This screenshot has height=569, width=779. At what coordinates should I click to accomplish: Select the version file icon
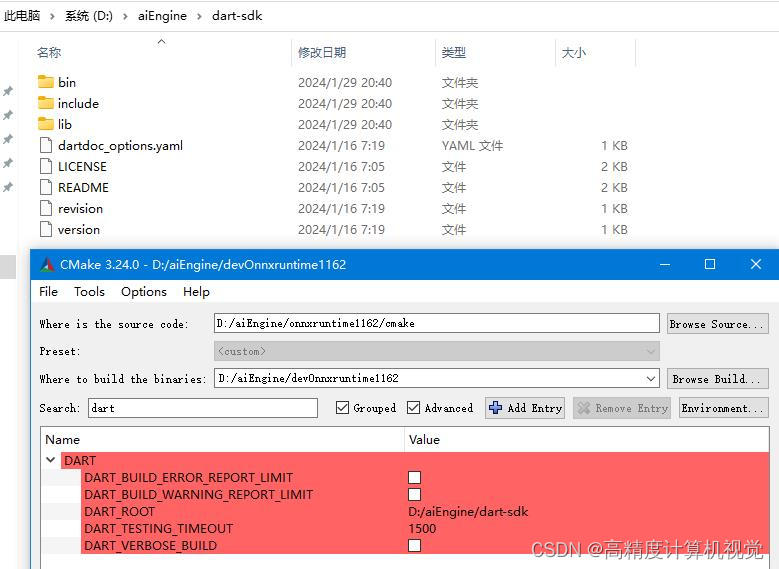point(46,229)
